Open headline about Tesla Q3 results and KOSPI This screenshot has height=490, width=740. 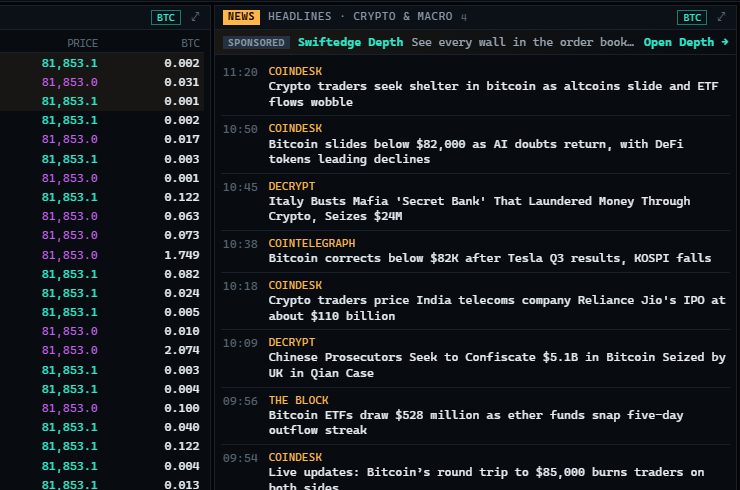pyautogui.click(x=489, y=258)
